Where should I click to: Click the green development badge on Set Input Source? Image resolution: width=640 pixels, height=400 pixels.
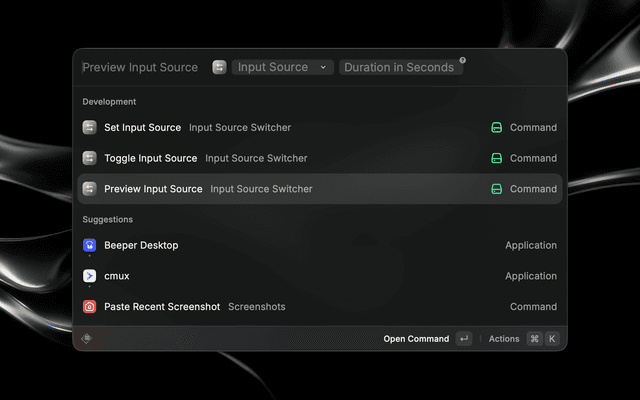(x=496, y=128)
